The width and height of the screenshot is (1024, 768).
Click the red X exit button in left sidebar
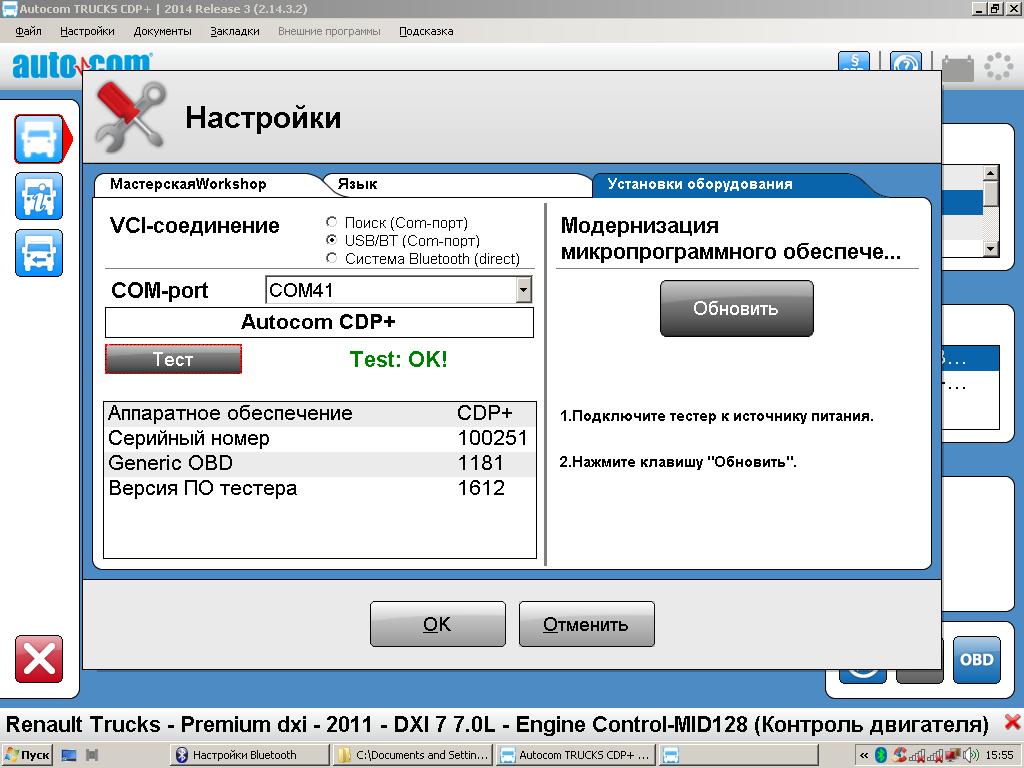(39, 659)
